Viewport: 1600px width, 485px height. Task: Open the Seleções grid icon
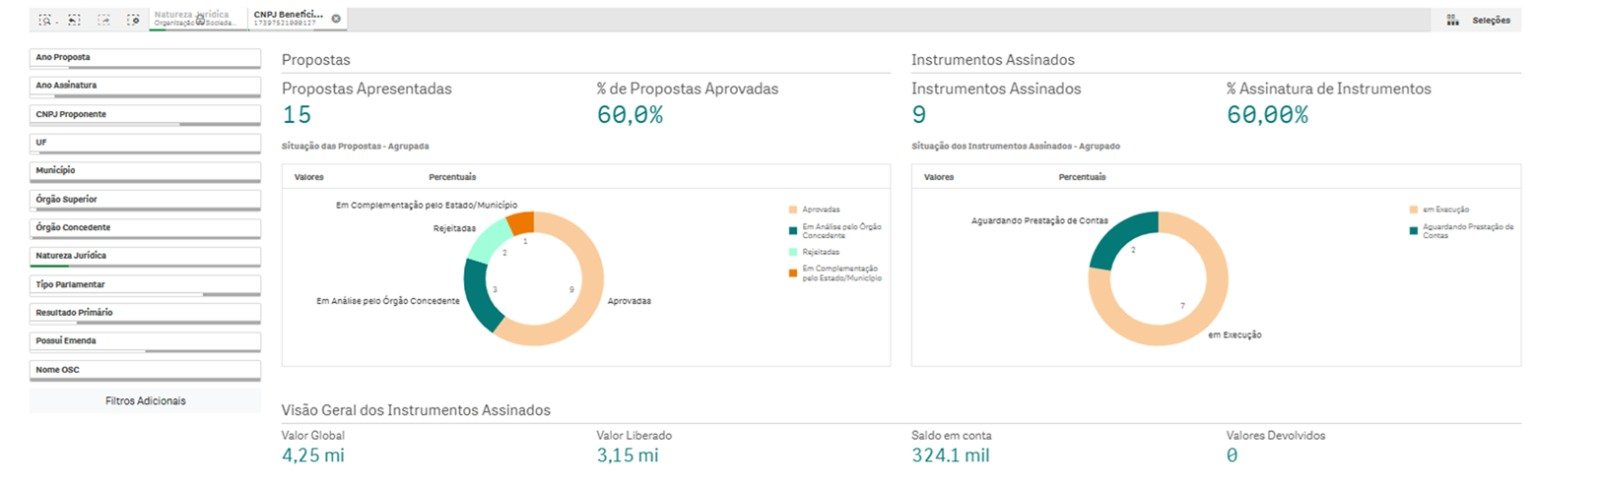tap(1452, 20)
